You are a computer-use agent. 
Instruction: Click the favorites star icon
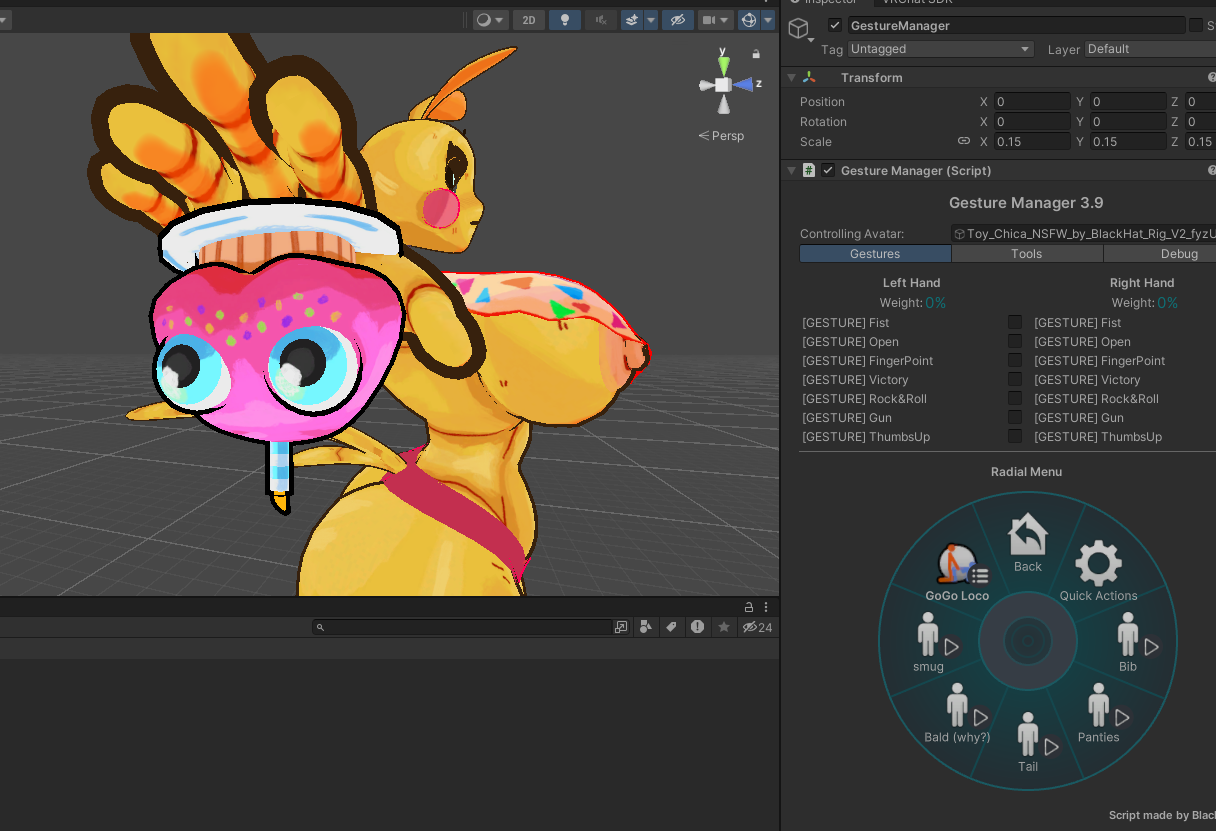[723, 627]
